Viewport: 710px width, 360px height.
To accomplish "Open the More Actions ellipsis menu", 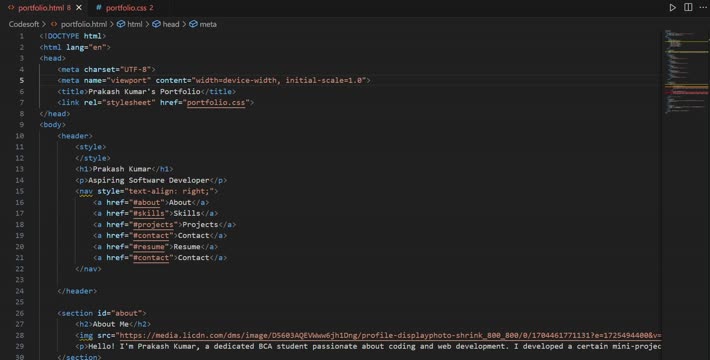I will tap(703, 7).
